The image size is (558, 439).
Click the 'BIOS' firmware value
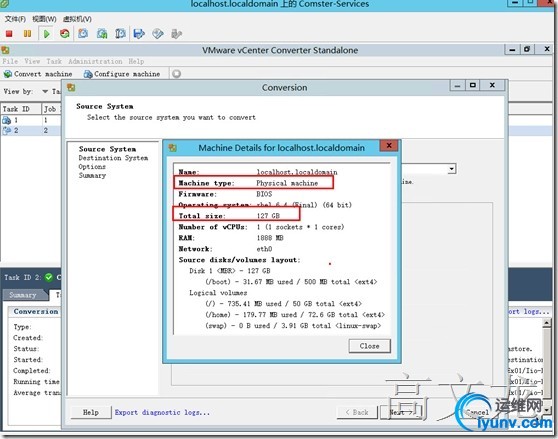(264, 194)
